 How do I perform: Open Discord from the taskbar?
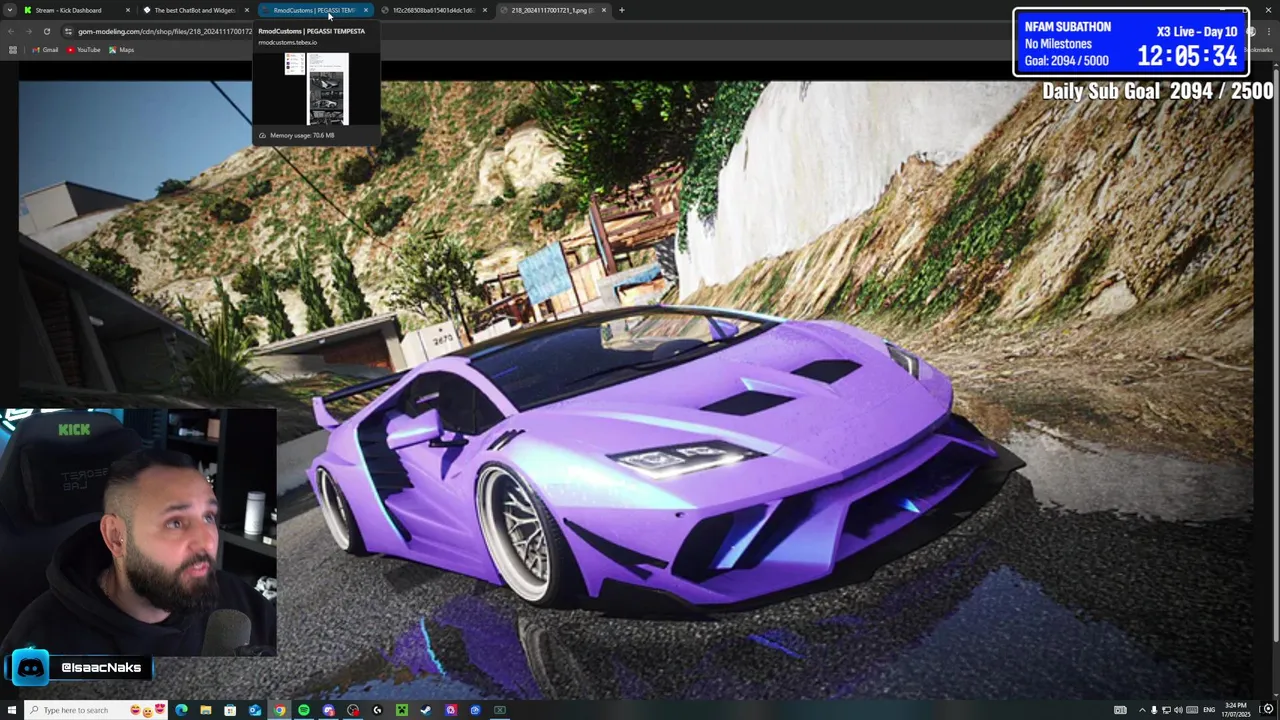[328, 710]
